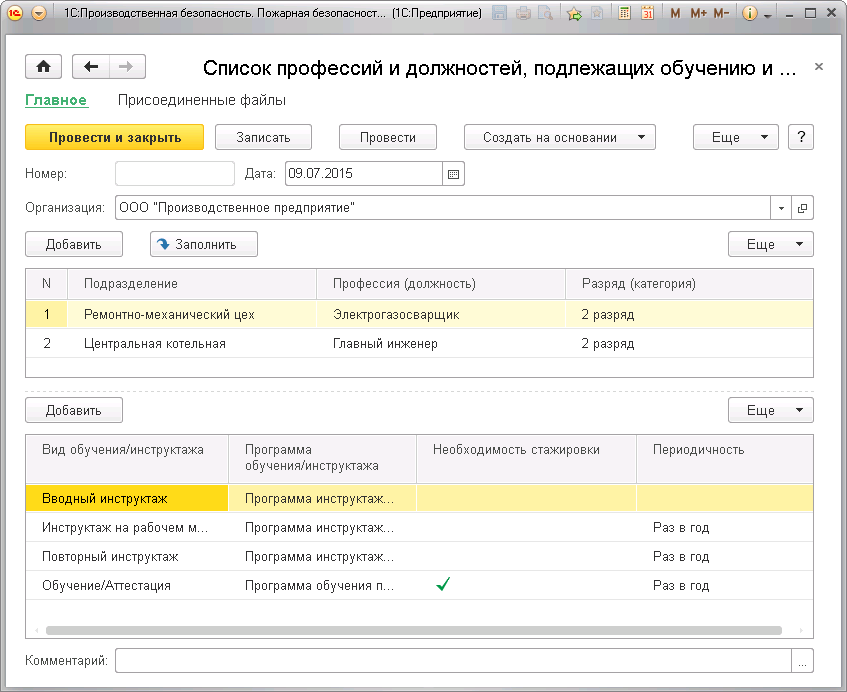
Task: Click the Записать button
Action: (x=263, y=137)
